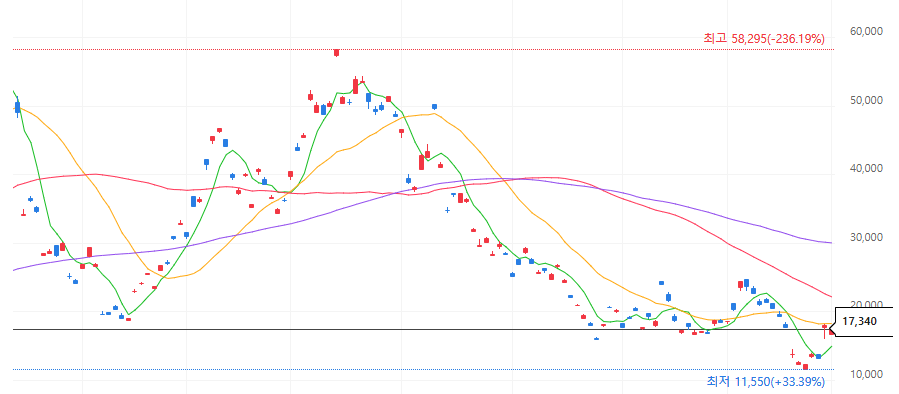Click the 30,000 price axis label
Image resolution: width=899 pixels, height=394 pixels.
pyautogui.click(x=865, y=237)
